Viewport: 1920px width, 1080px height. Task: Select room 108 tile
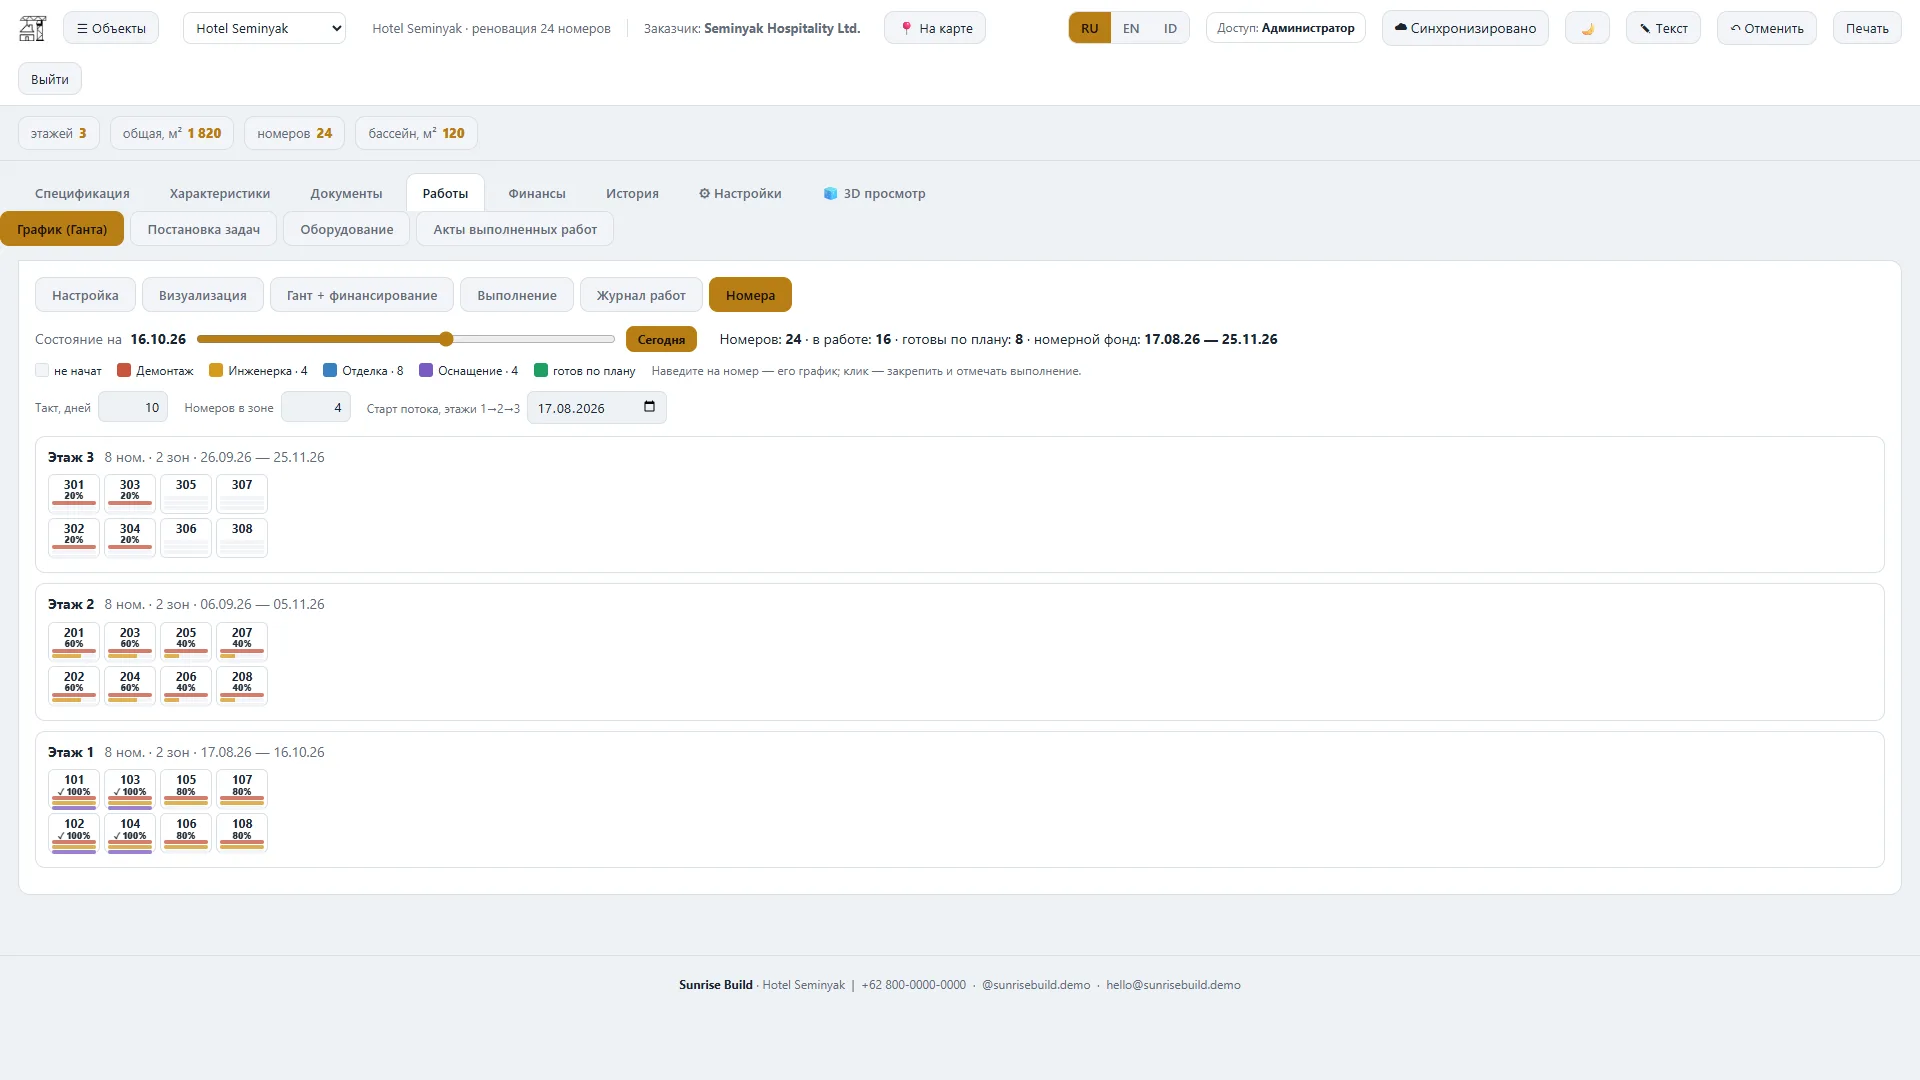pos(242,832)
